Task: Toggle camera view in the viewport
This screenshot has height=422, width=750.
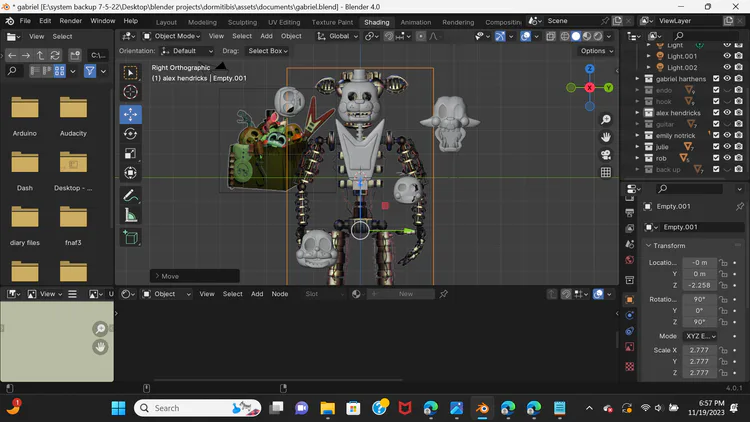Action: (606, 155)
